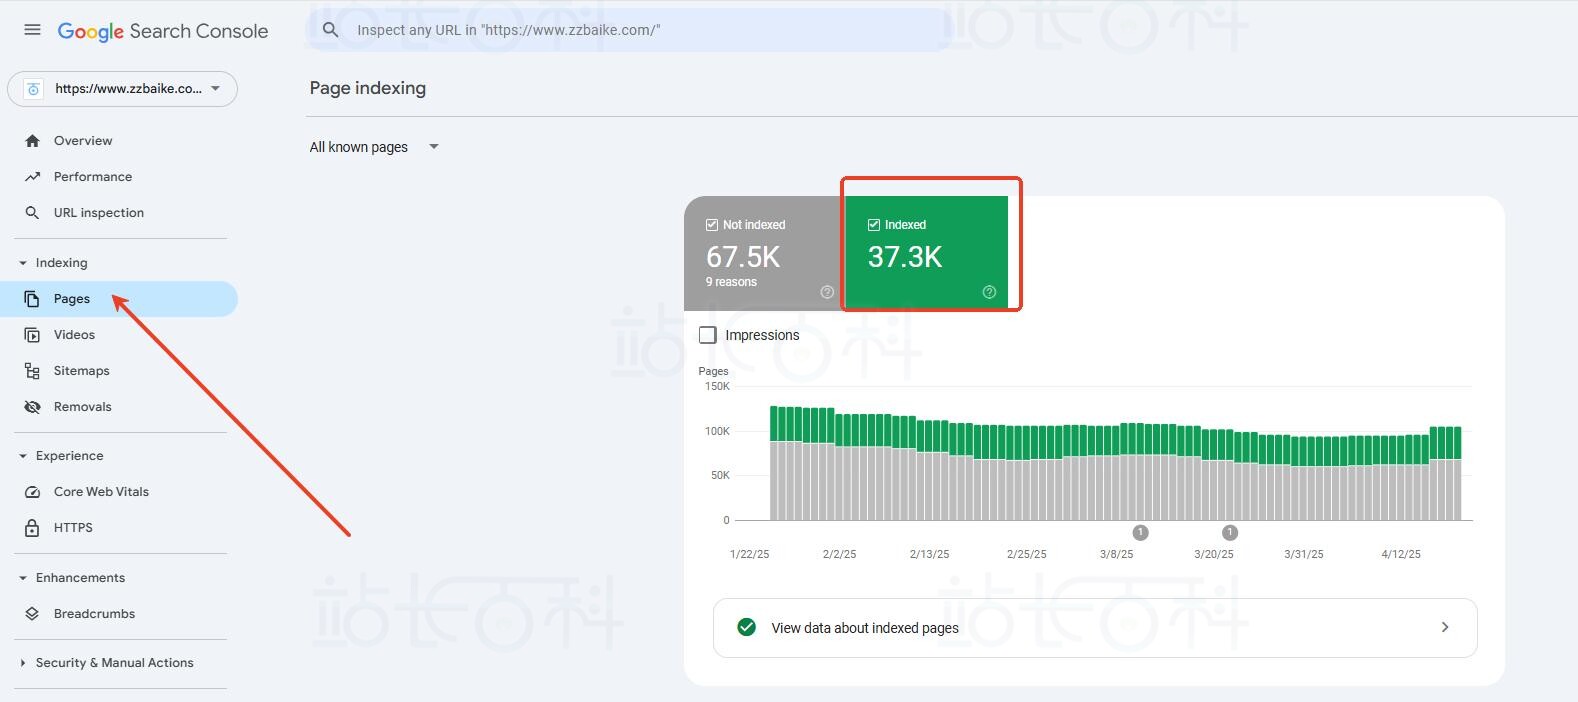Click the URL inspection search field

click(x=640, y=30)
